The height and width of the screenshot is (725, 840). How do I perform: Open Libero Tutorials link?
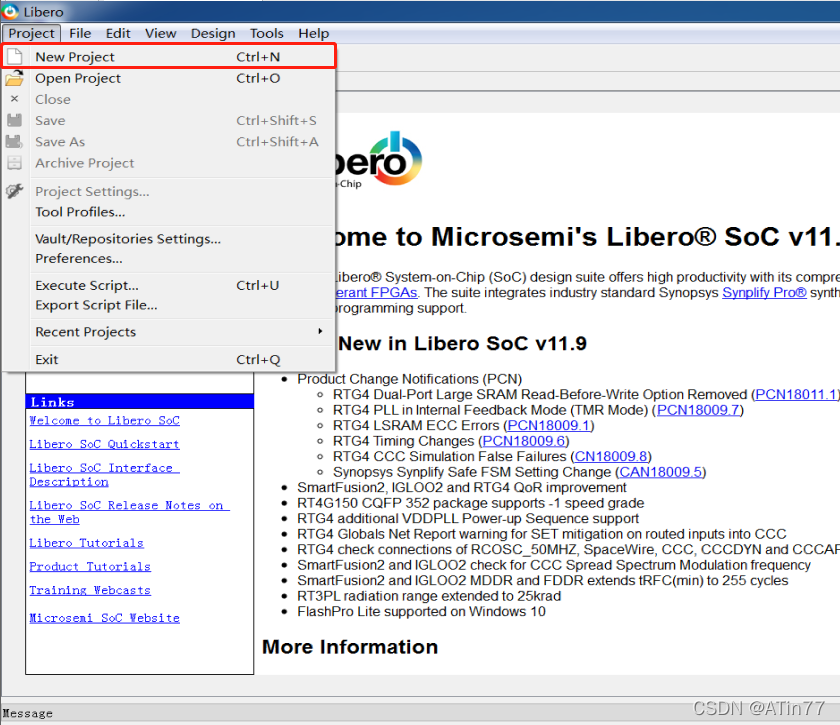tap(86, 543)
